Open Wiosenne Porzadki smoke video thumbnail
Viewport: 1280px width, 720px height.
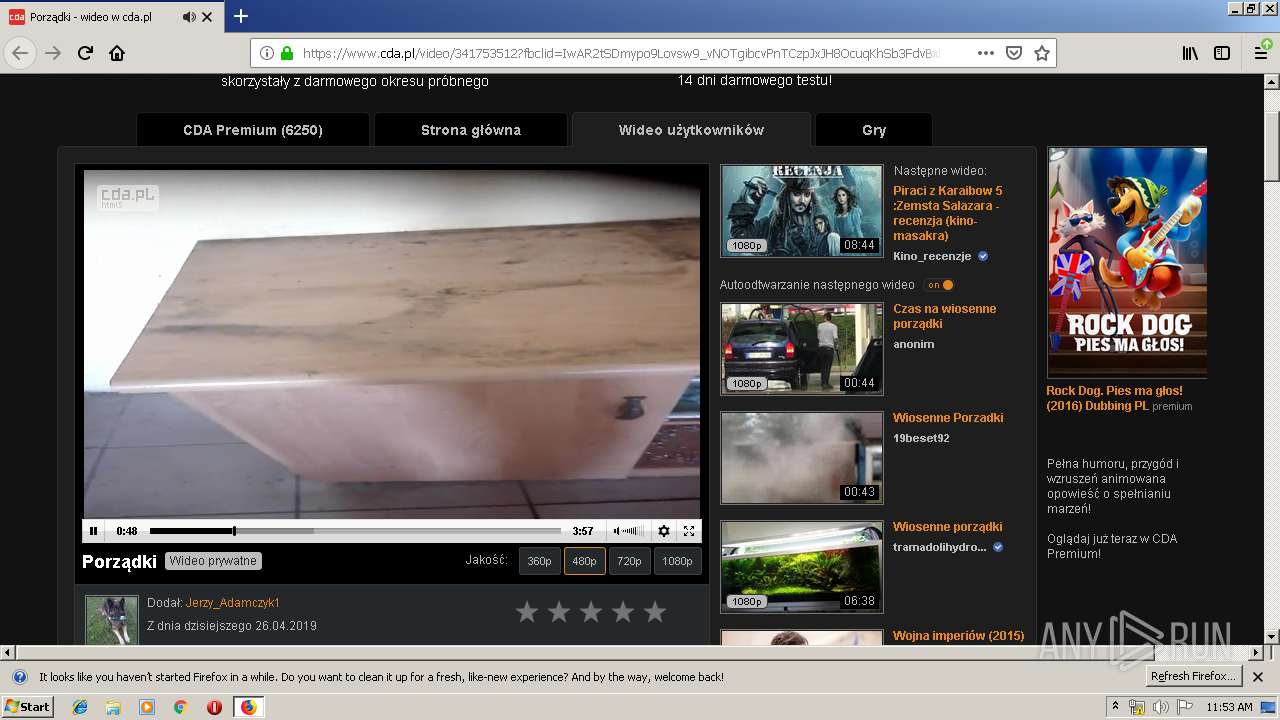tap(802, 458)
